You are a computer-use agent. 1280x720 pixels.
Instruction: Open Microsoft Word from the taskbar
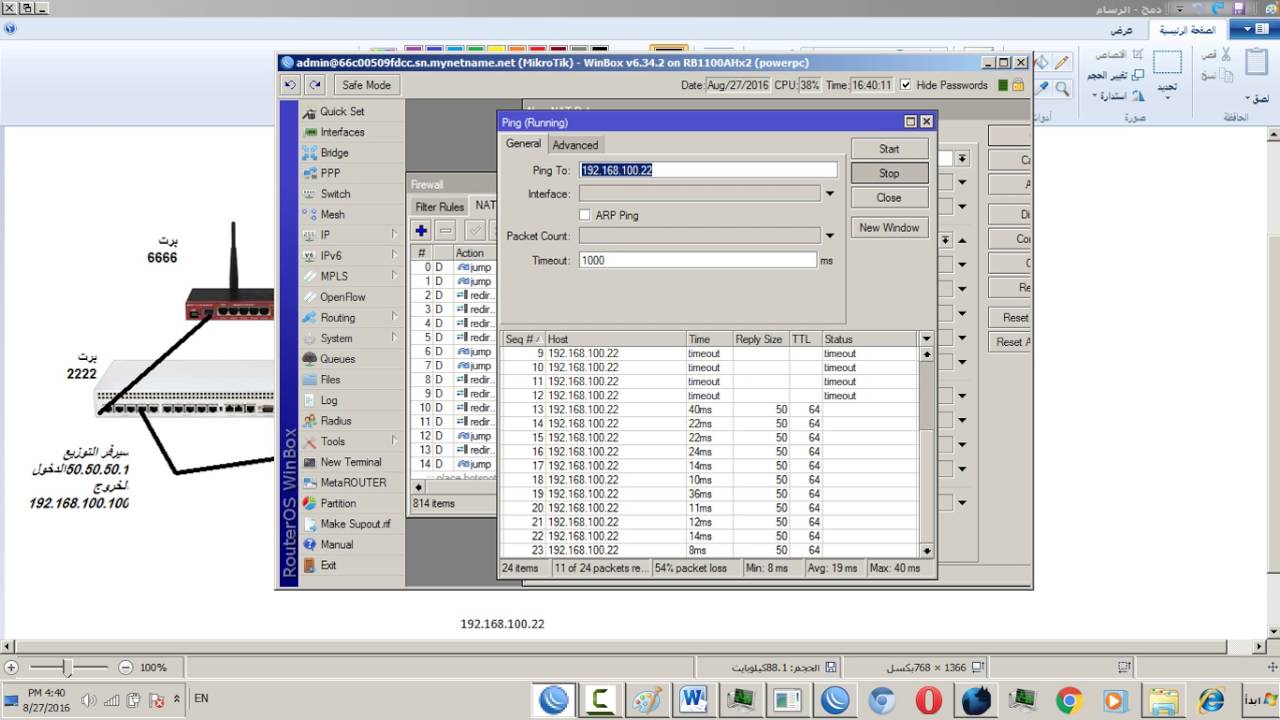[692, 700]
